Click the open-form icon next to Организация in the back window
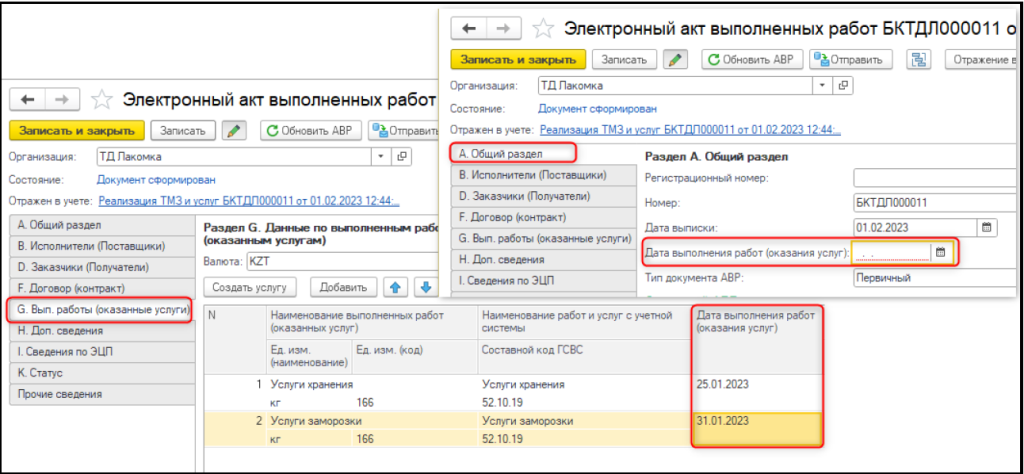Screen dimensions: 1024x474 coord(402,157)
